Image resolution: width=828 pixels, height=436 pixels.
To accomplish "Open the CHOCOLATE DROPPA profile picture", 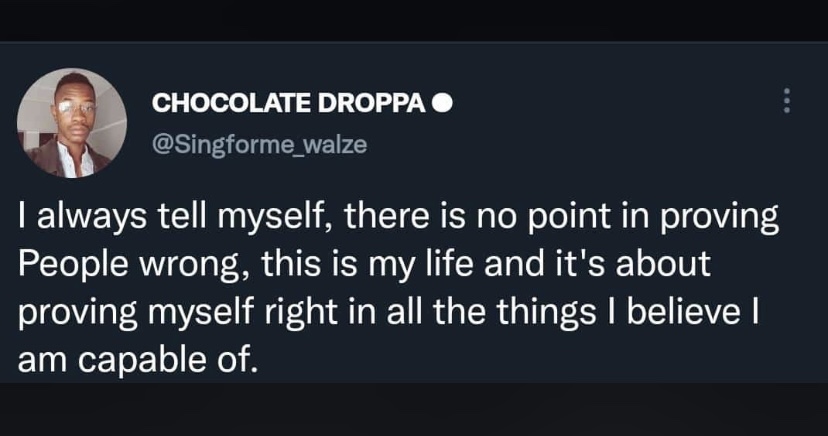I will (72, 123).
